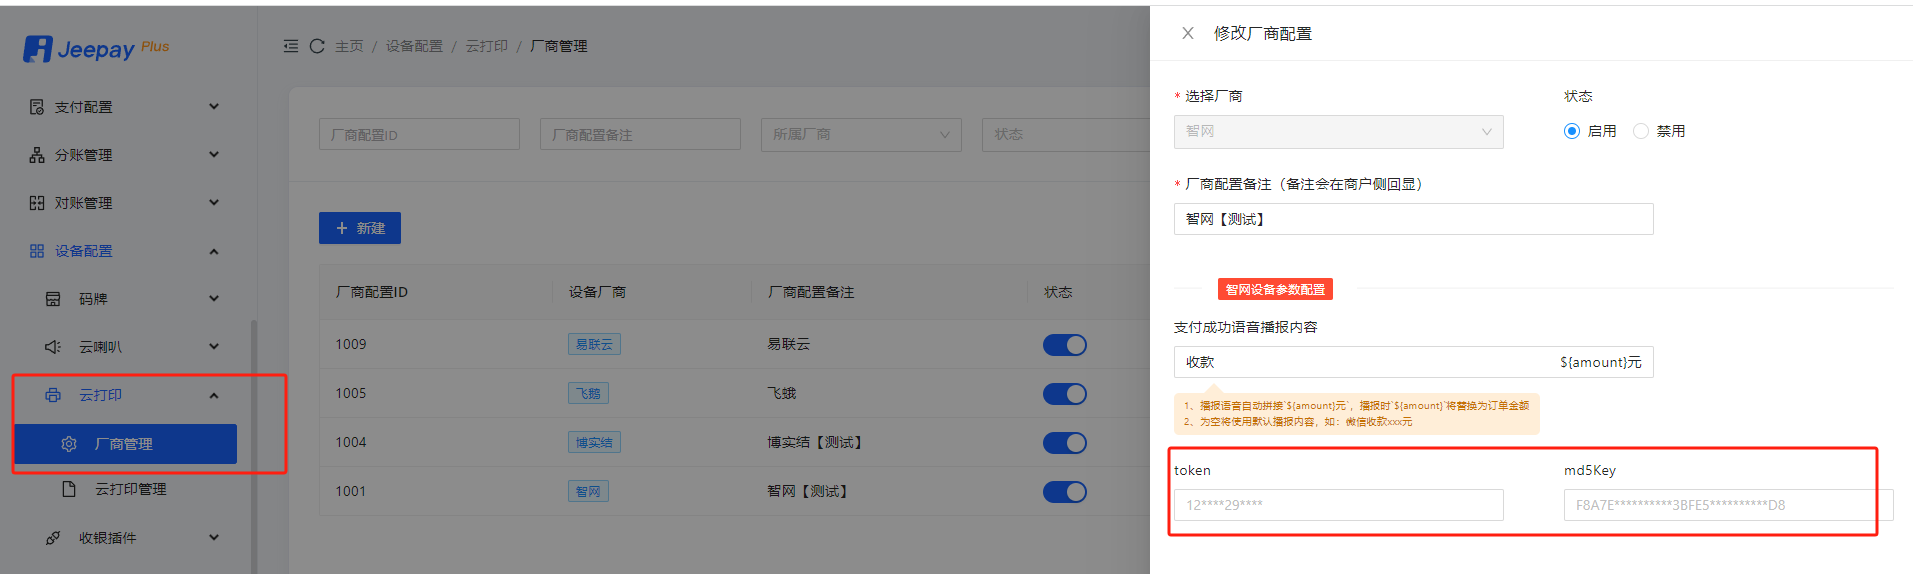The width and height of the screenshot is (1913, 574).
Task: Click the page refresh icon
Action: [317, 46]
